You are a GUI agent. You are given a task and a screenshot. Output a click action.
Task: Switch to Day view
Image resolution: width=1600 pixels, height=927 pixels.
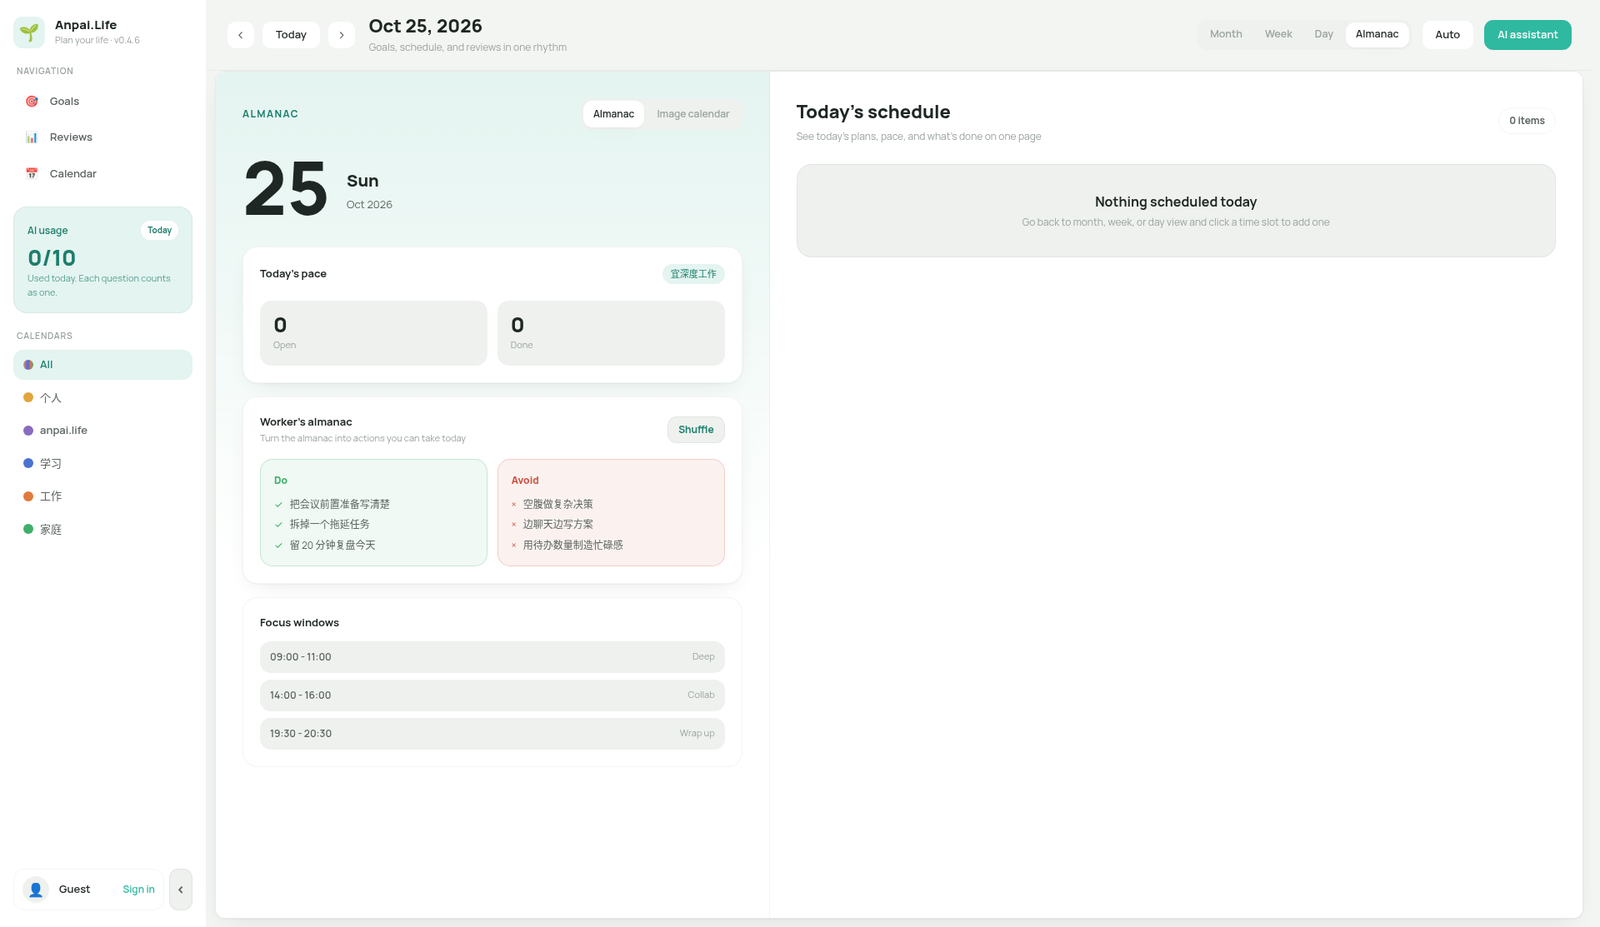pos(1324,34)
